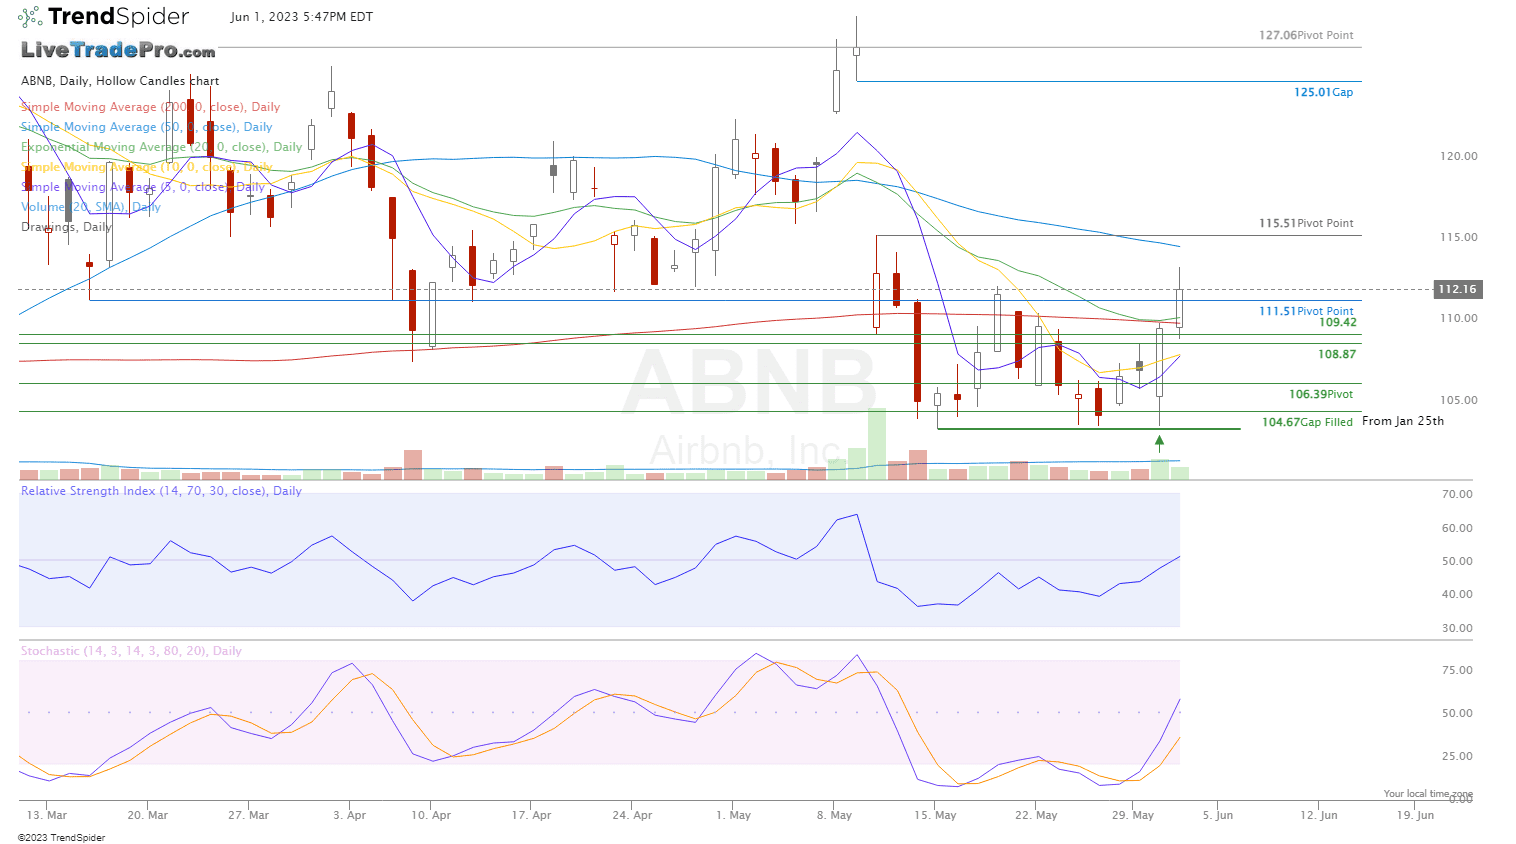1516x844 pixels.
Task: Click the 3. Apr date label
Action: (350, 815)
